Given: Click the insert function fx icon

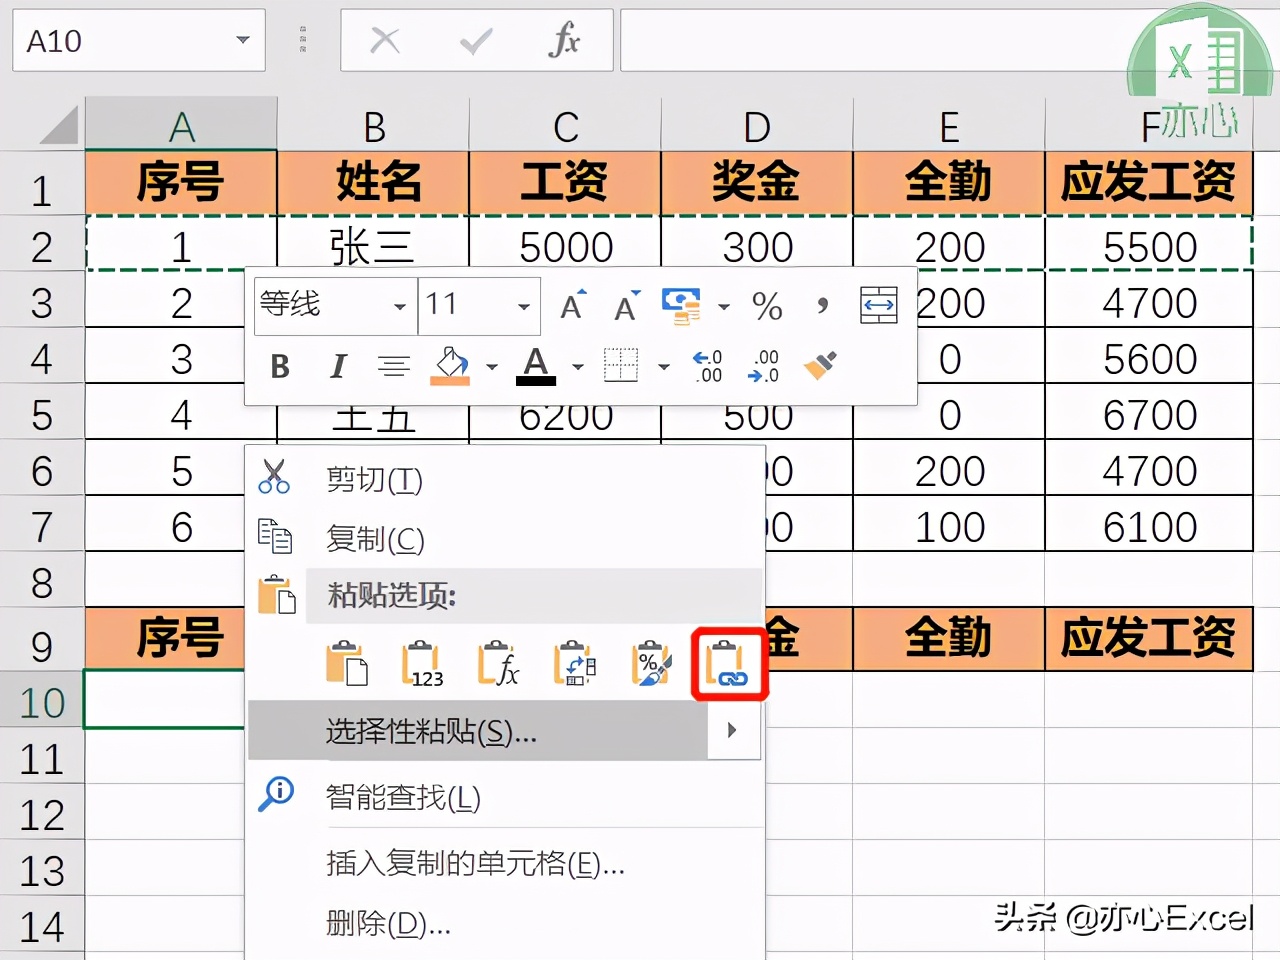Looking at the screenshot, I should click(563, 41).
